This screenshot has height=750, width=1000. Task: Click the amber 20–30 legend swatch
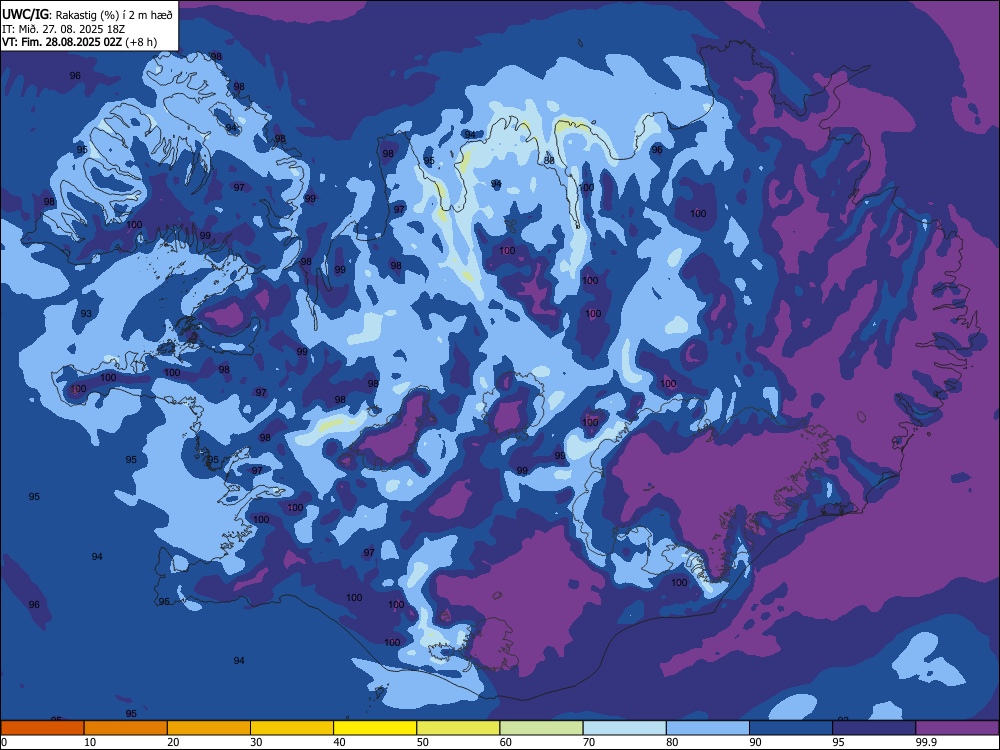[209, 728]
